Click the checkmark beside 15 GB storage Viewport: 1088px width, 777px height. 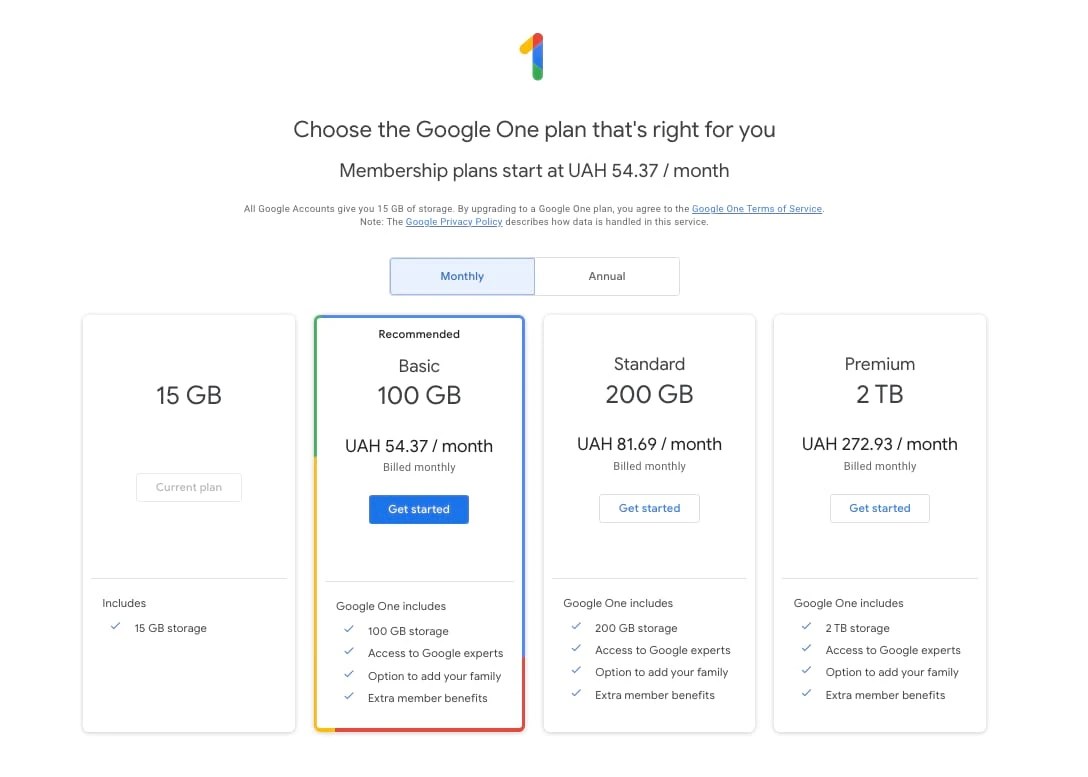115,628
